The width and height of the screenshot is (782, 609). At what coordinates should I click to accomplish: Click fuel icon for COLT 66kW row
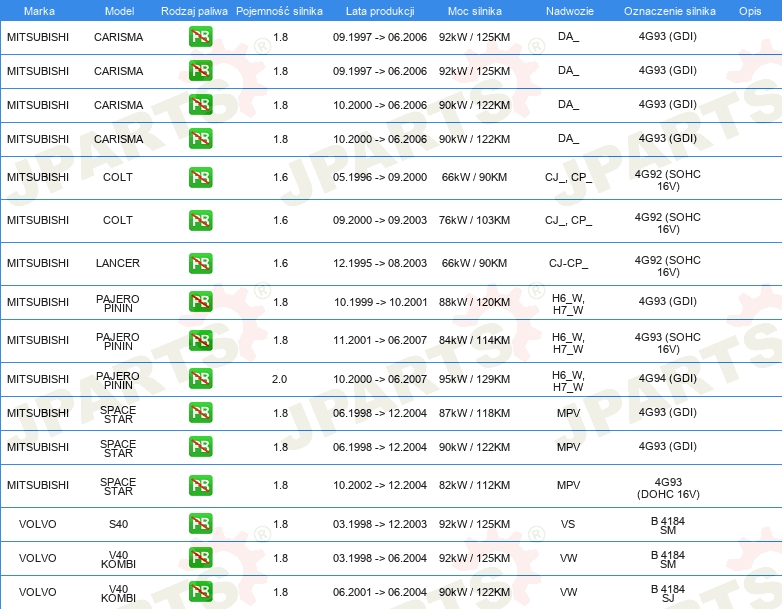coord(200,177)
